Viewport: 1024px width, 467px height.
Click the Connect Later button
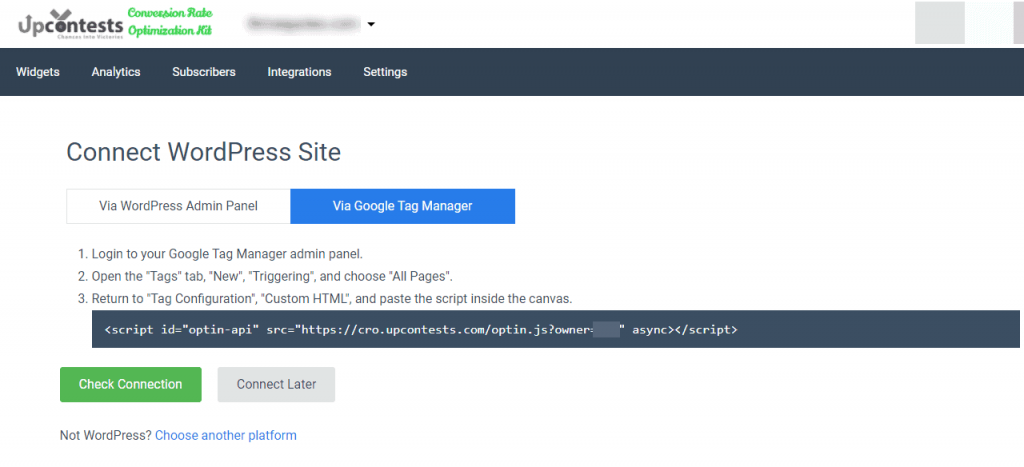click(276, 384)
